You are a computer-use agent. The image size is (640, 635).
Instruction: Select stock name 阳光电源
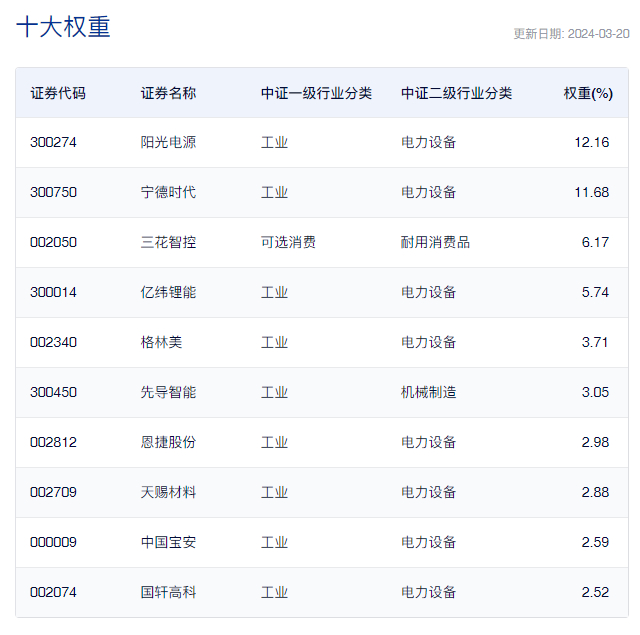pyautogui.click(x=168, y=142)
